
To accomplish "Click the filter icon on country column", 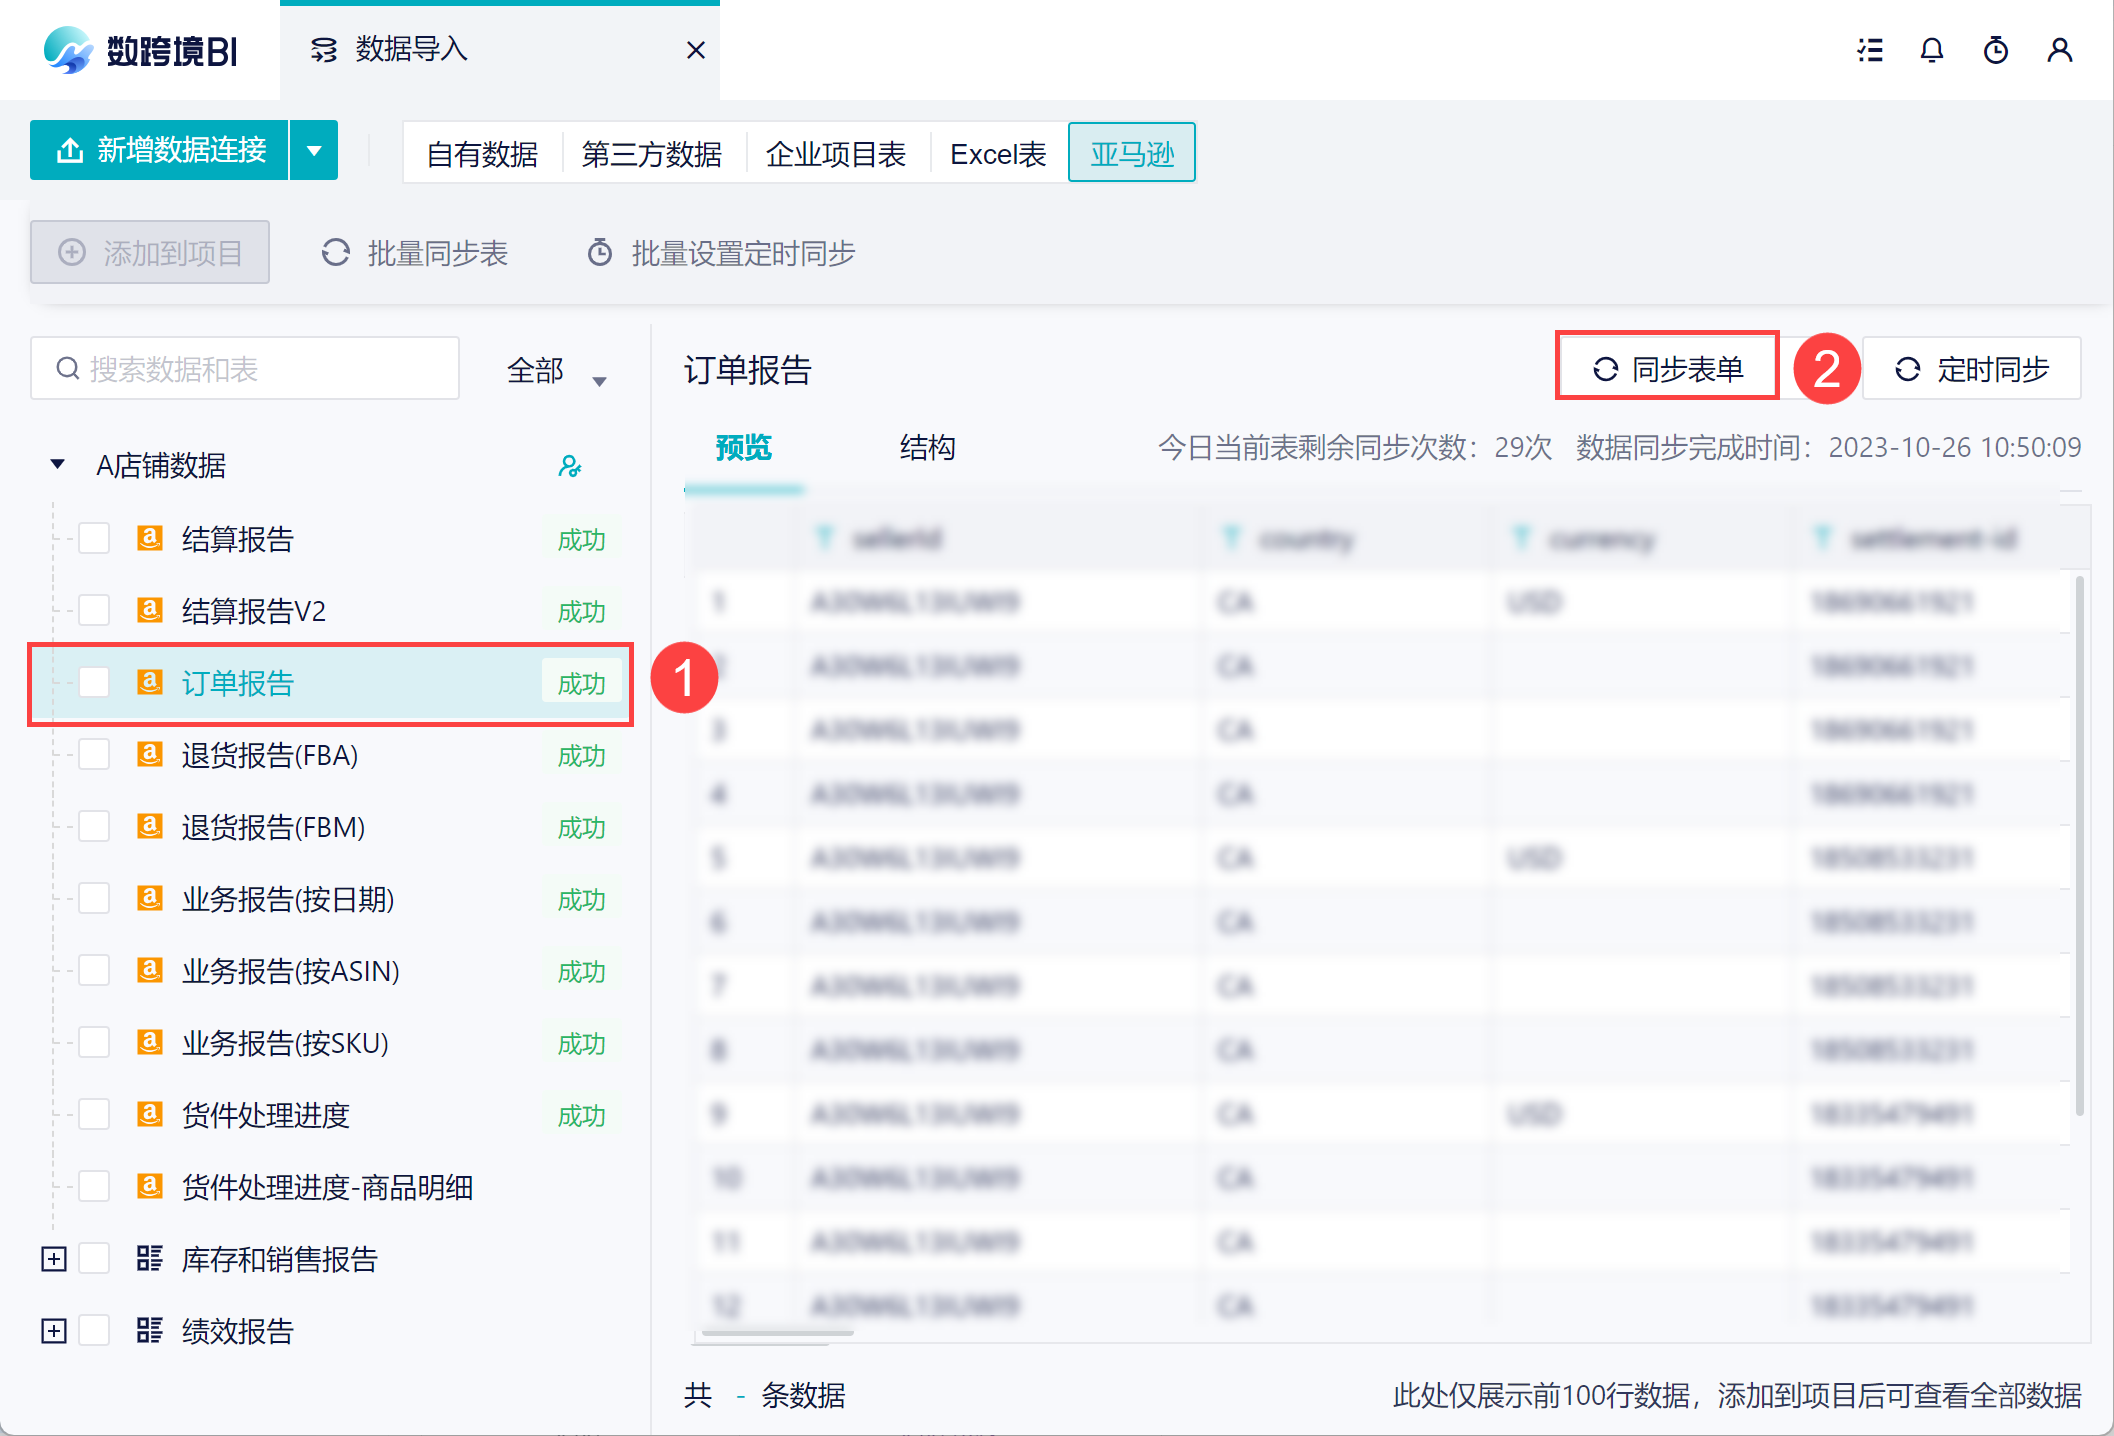I will pos(1232,539).
